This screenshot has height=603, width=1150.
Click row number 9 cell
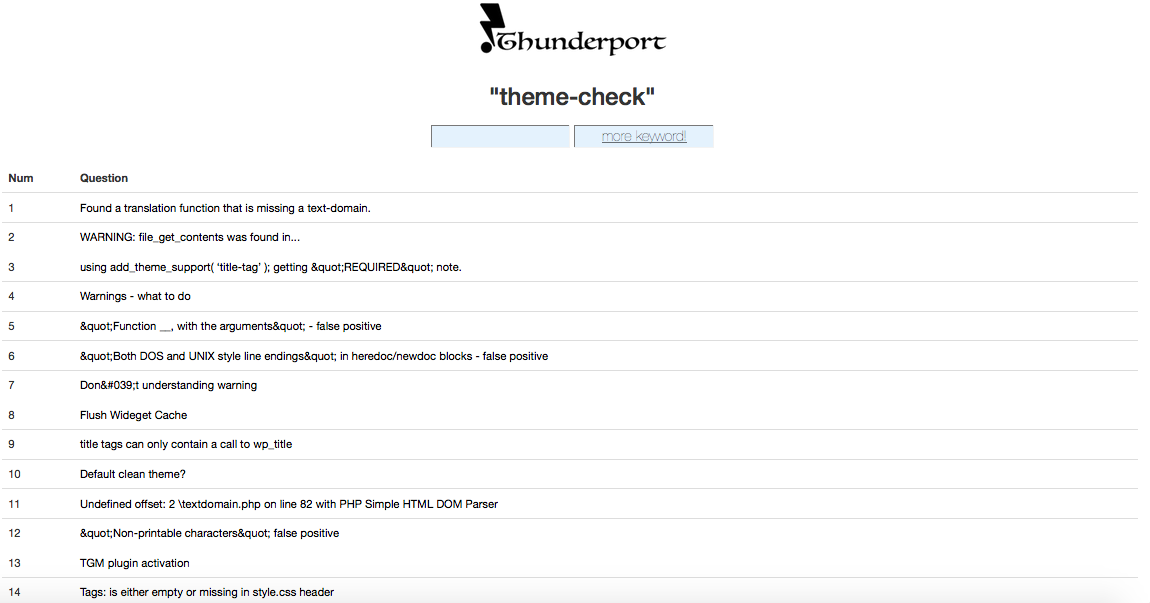pos(11,445)
